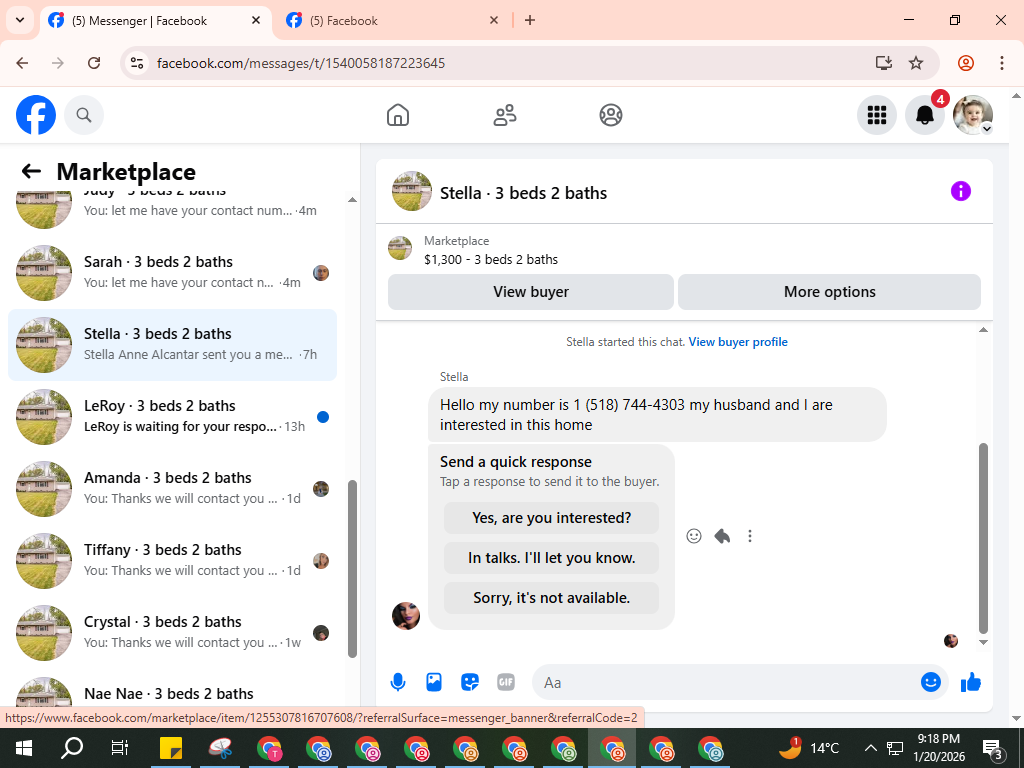Viewport: 1024px width, 768px height.
Task: Attach a file using the photo icon
Action: tap(434, 682)
